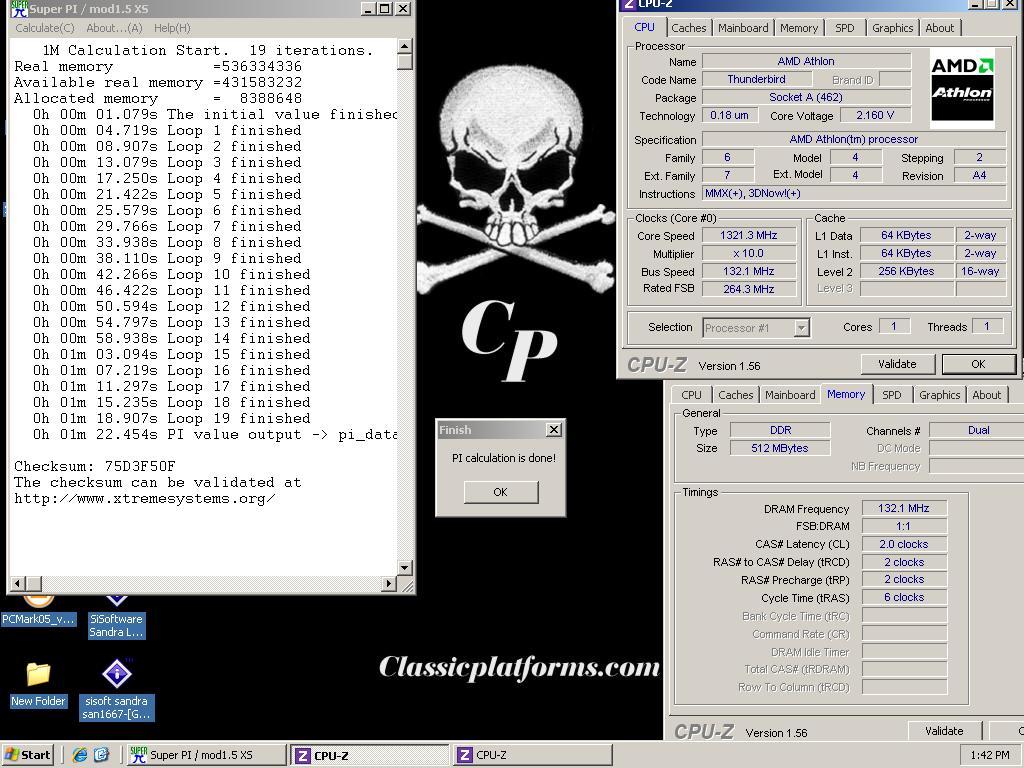Open SiSoftware Sandra L... desktop icon
This screenshot has height=768, width=1024.
(116, 617)
